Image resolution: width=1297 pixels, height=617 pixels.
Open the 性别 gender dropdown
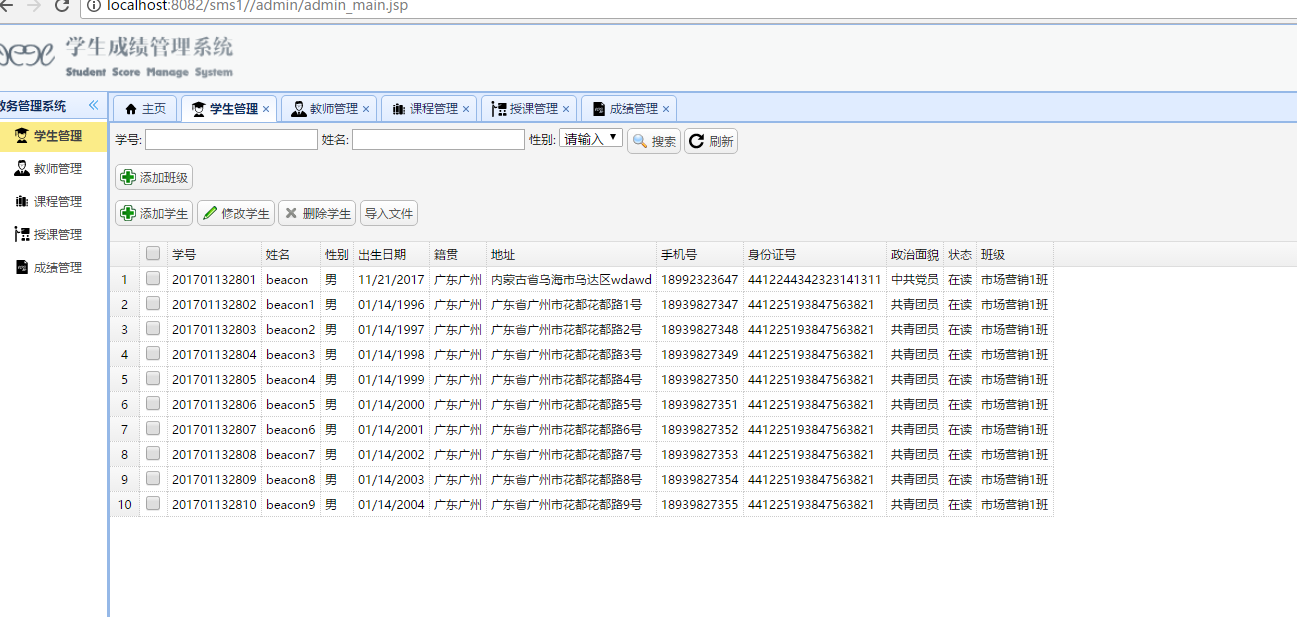591,139
